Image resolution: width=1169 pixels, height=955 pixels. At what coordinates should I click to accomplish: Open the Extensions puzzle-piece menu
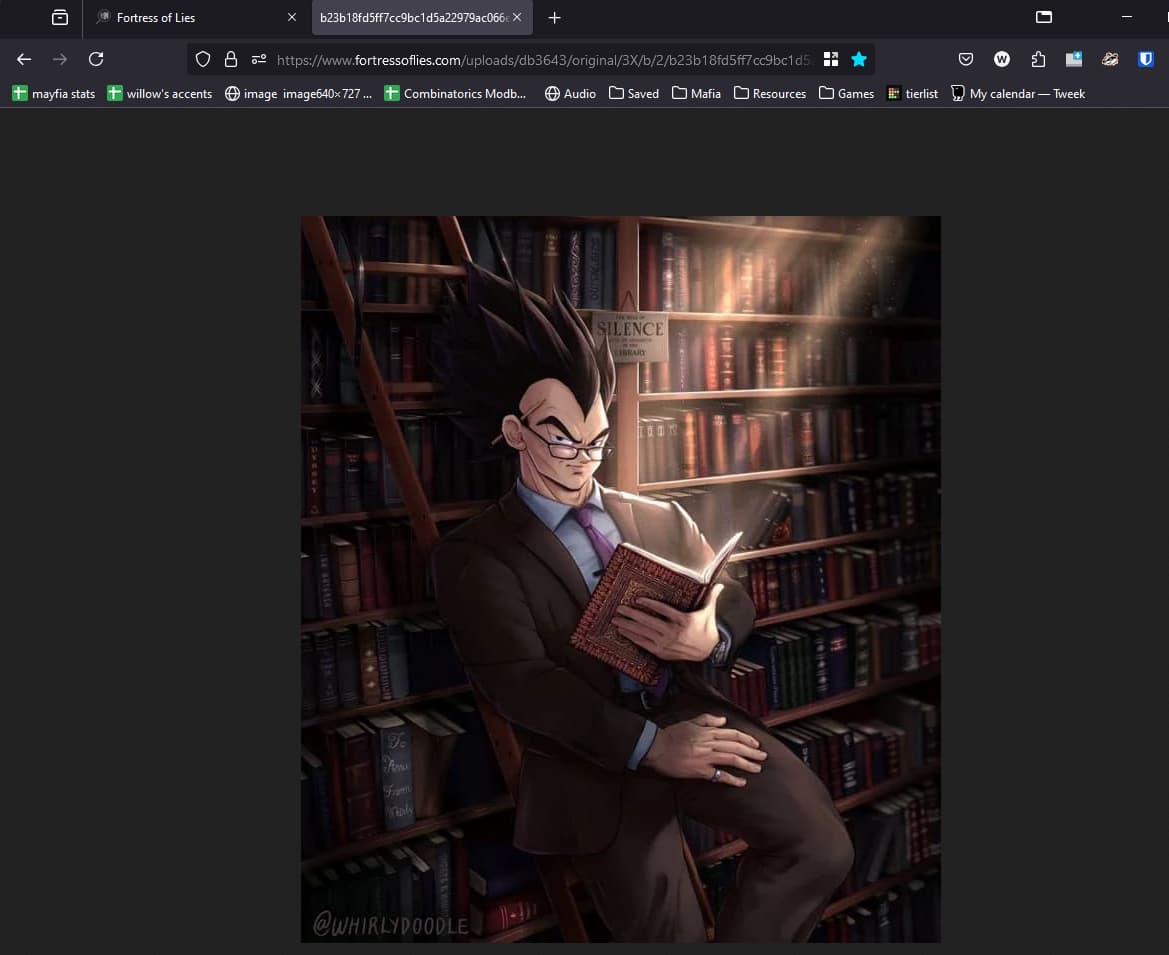point(1038,60)
